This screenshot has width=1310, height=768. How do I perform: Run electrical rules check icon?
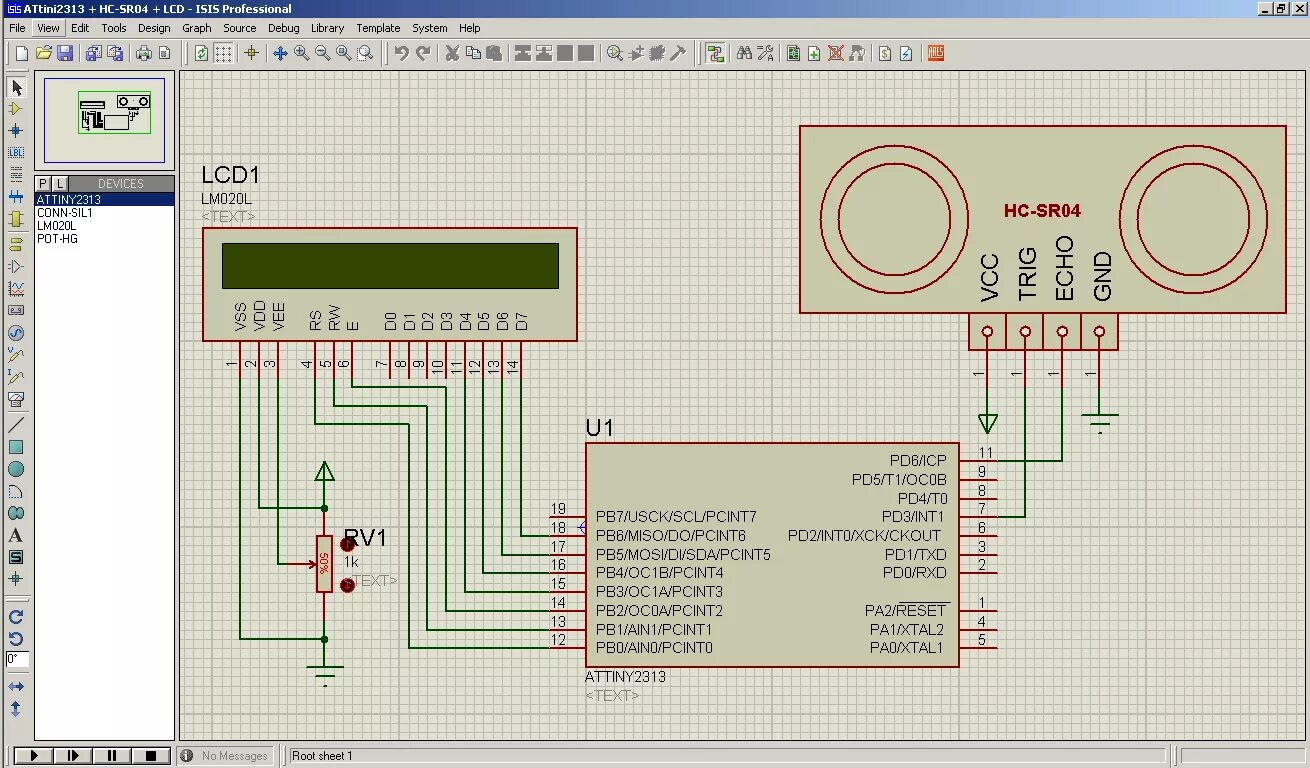tap(906, 53)
